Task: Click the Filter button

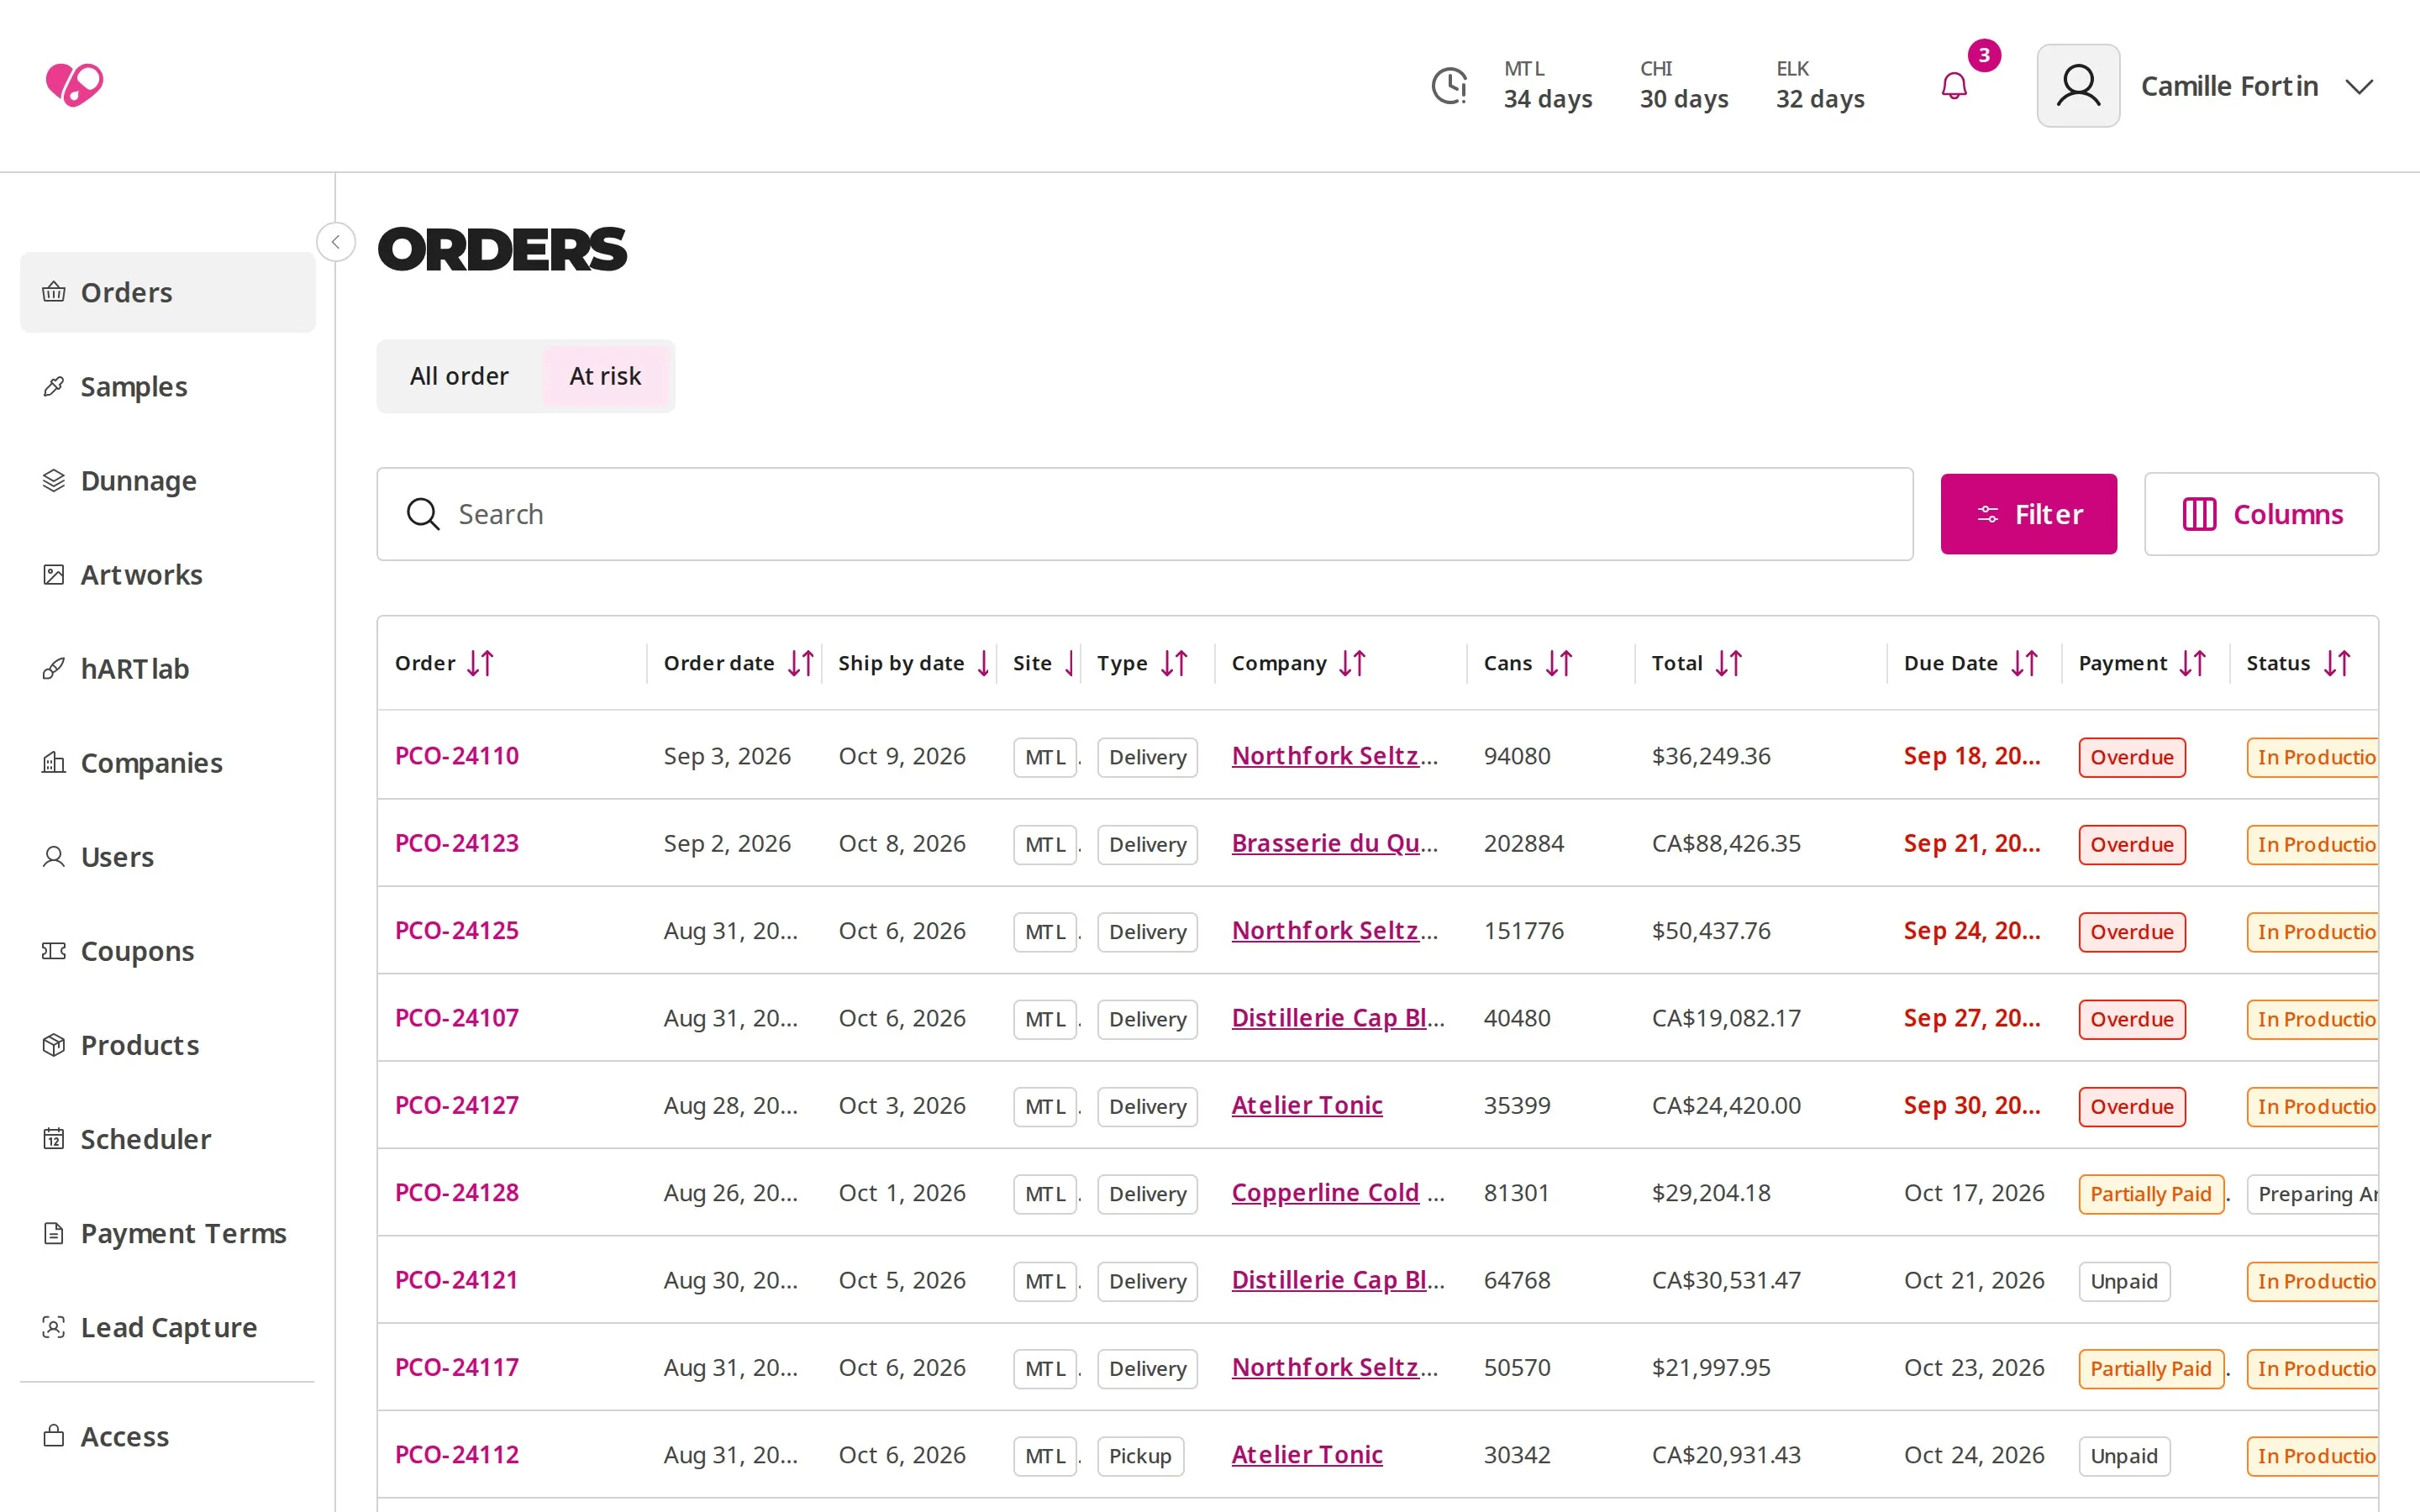Action: coord(2028,514)
